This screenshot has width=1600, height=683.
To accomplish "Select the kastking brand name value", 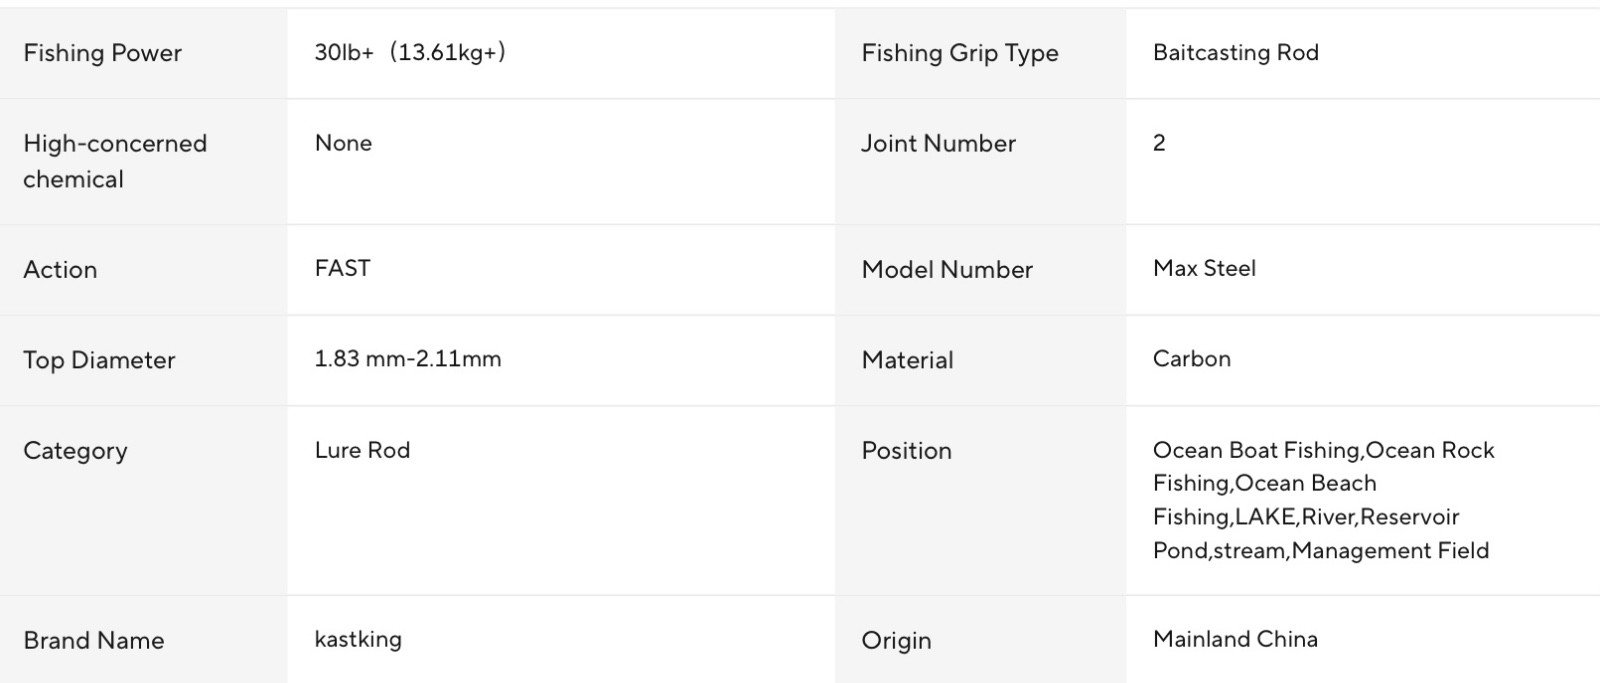I will (x=358, y=640).
